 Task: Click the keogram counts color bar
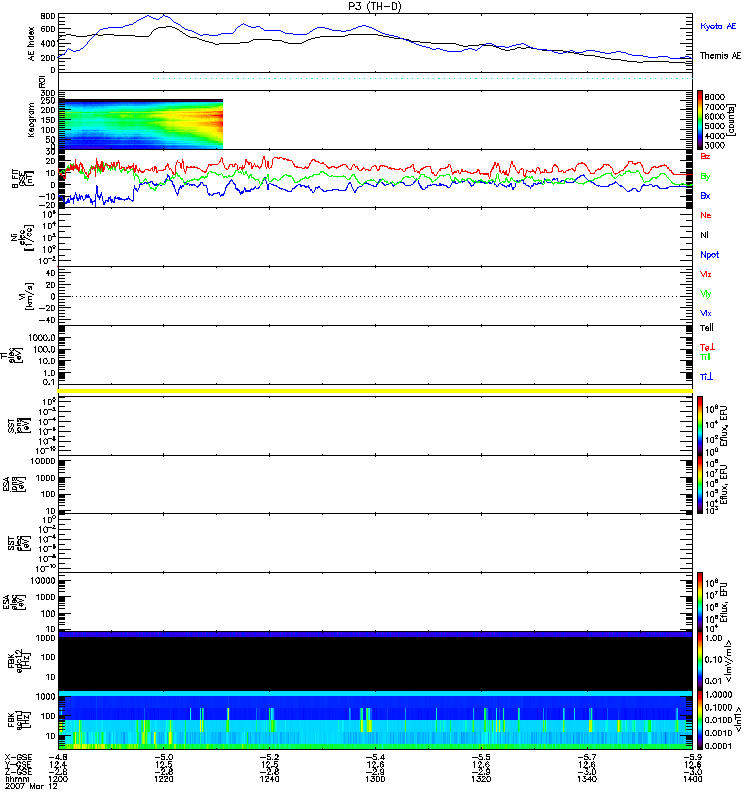tap(701, 120)
